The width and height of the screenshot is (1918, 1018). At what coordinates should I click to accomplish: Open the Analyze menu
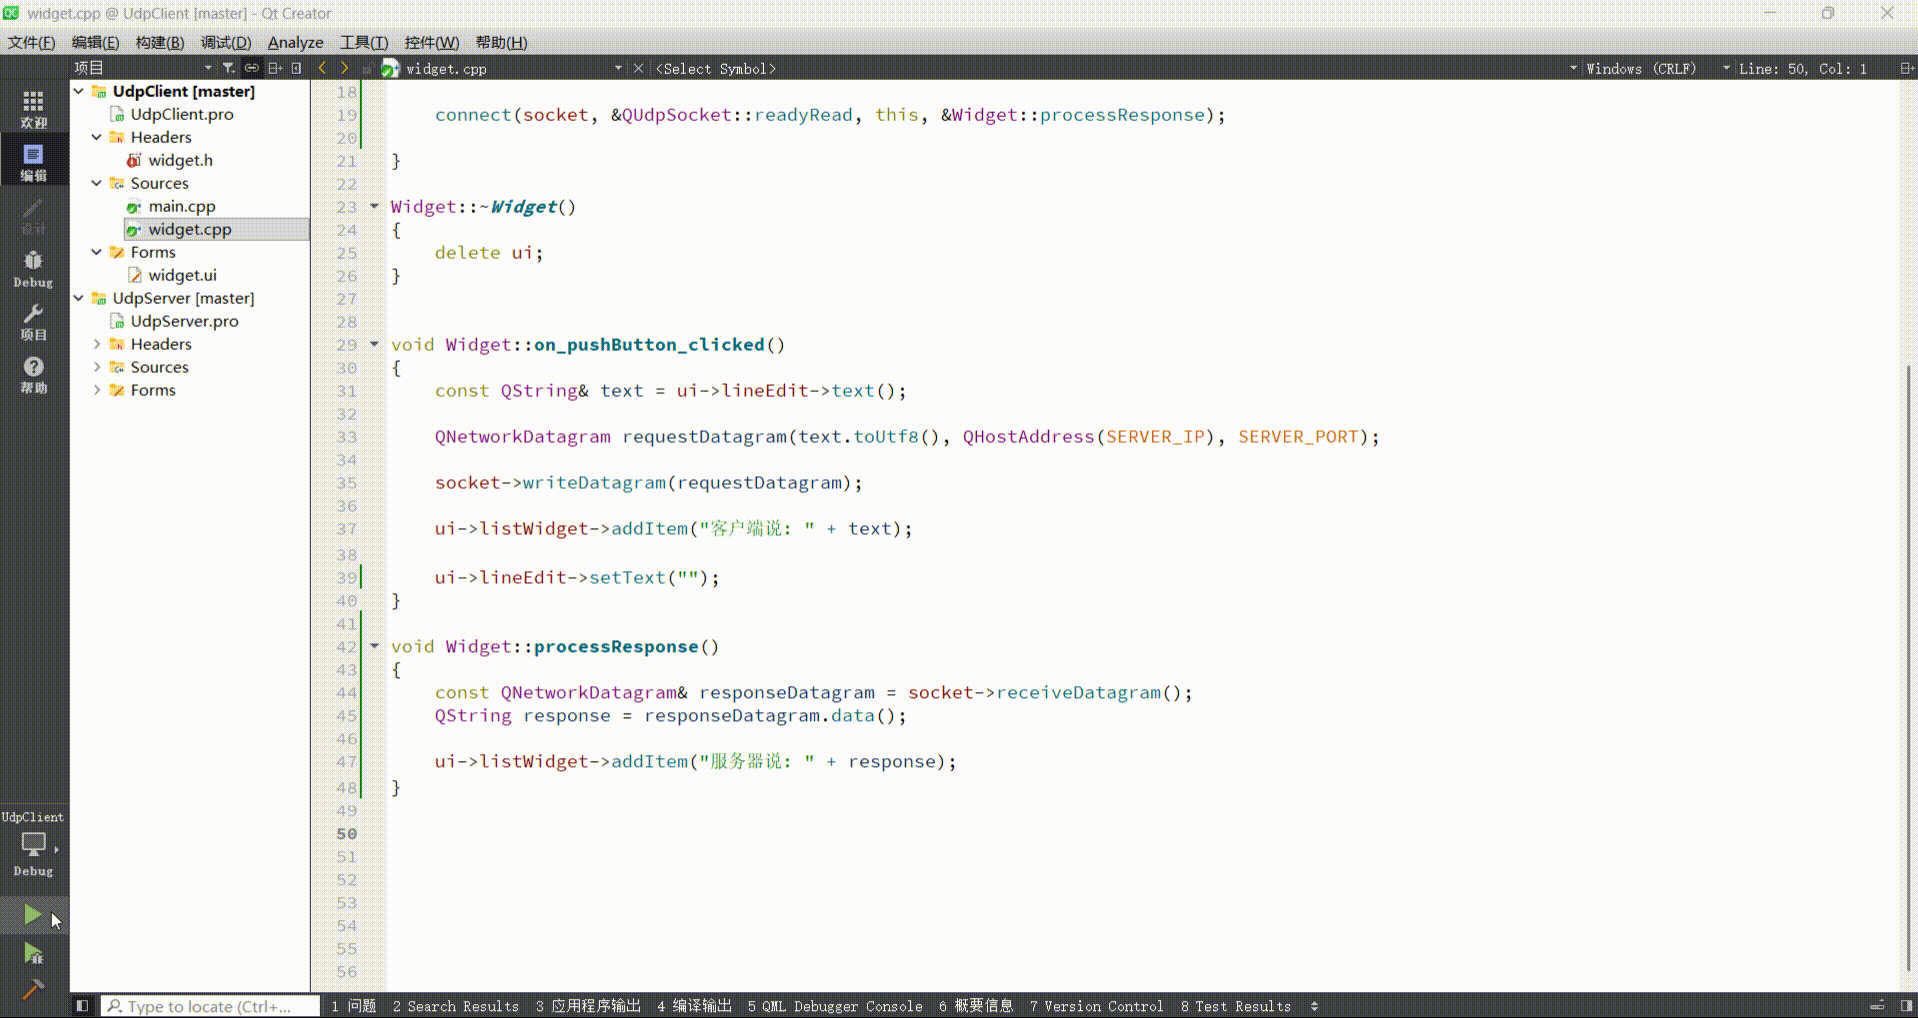click(x=295, y=42)
